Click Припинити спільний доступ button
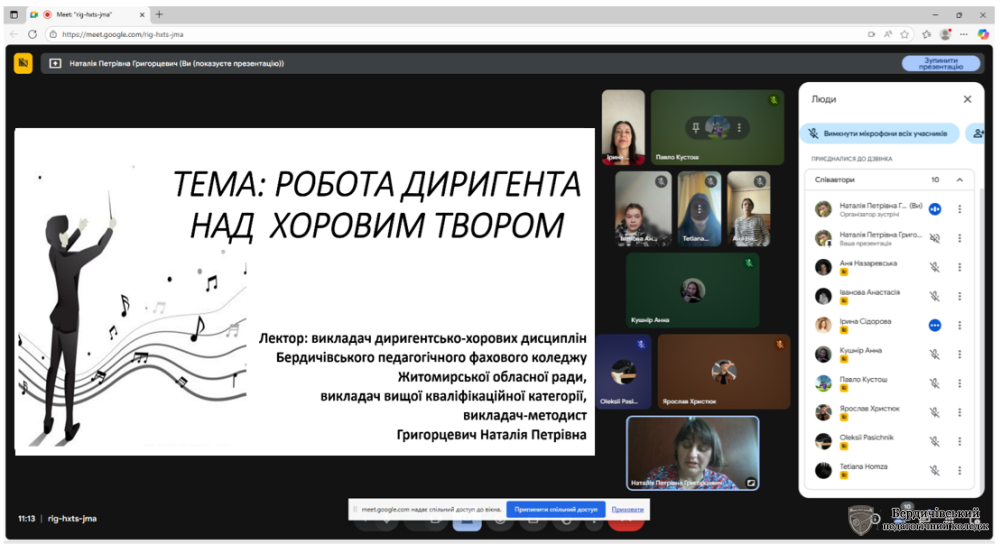The width and height of the screenshot is (1001, 544). point(555,509)
